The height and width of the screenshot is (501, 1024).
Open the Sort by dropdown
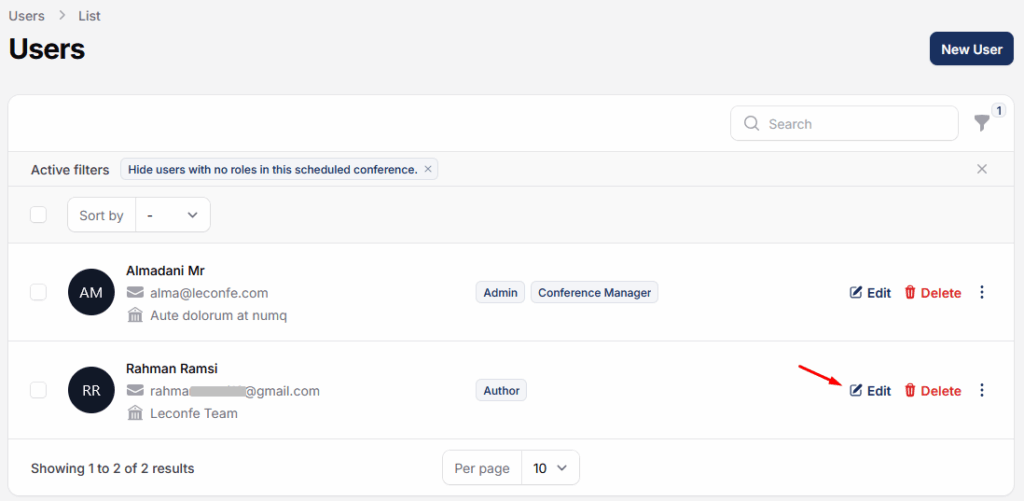172,215
